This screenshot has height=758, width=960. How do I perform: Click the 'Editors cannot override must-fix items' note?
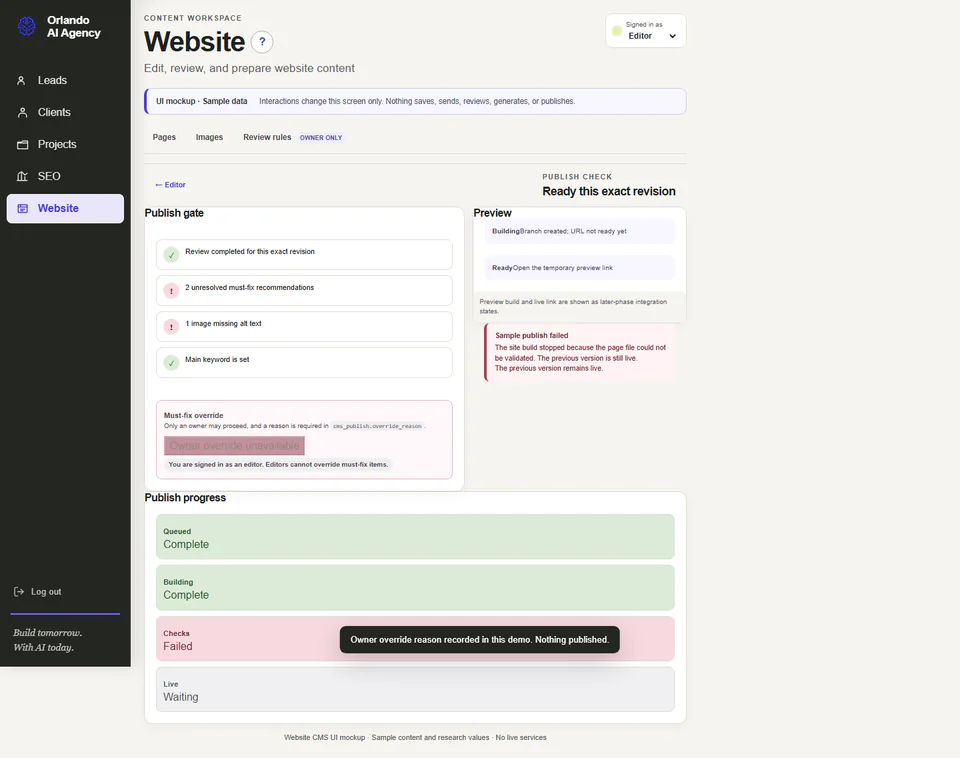point(278,465)
